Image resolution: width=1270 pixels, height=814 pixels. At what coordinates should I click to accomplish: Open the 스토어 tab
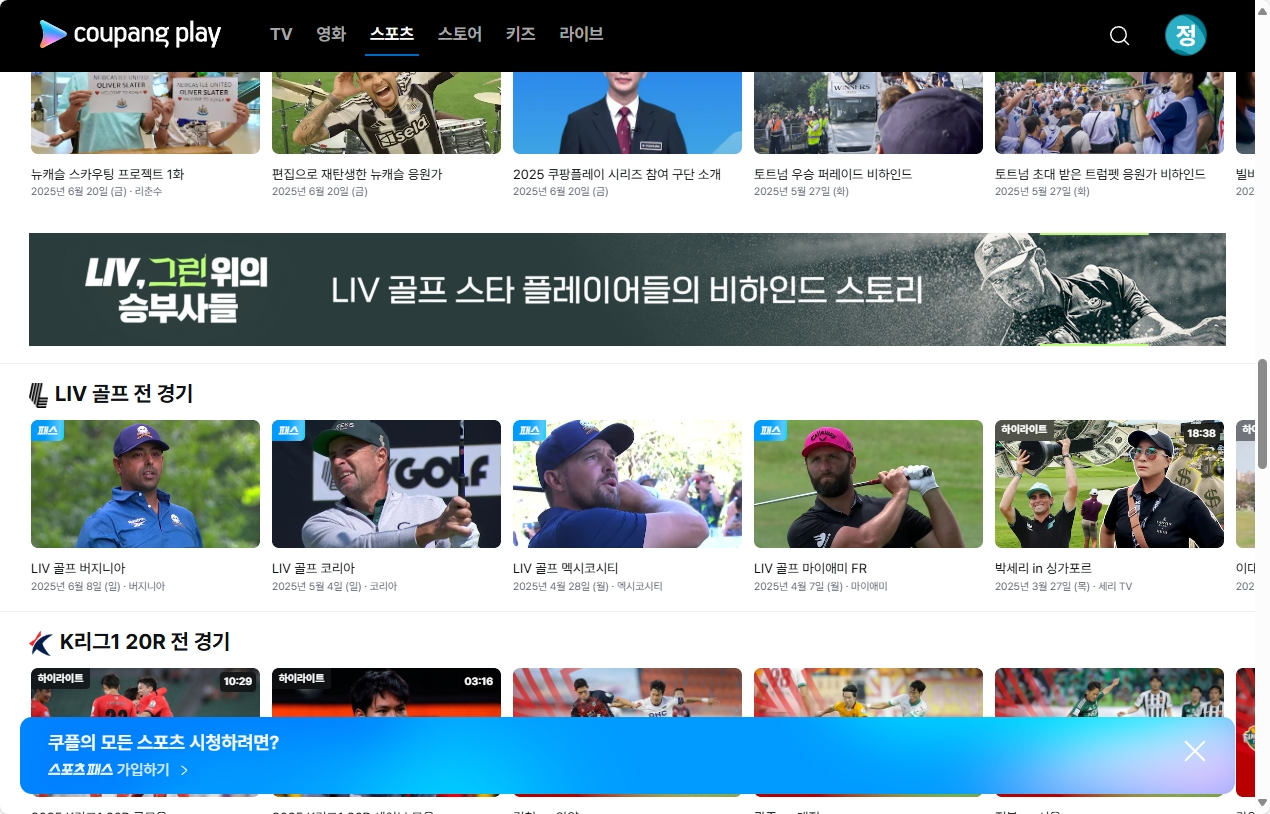click(x=460, y=34)
